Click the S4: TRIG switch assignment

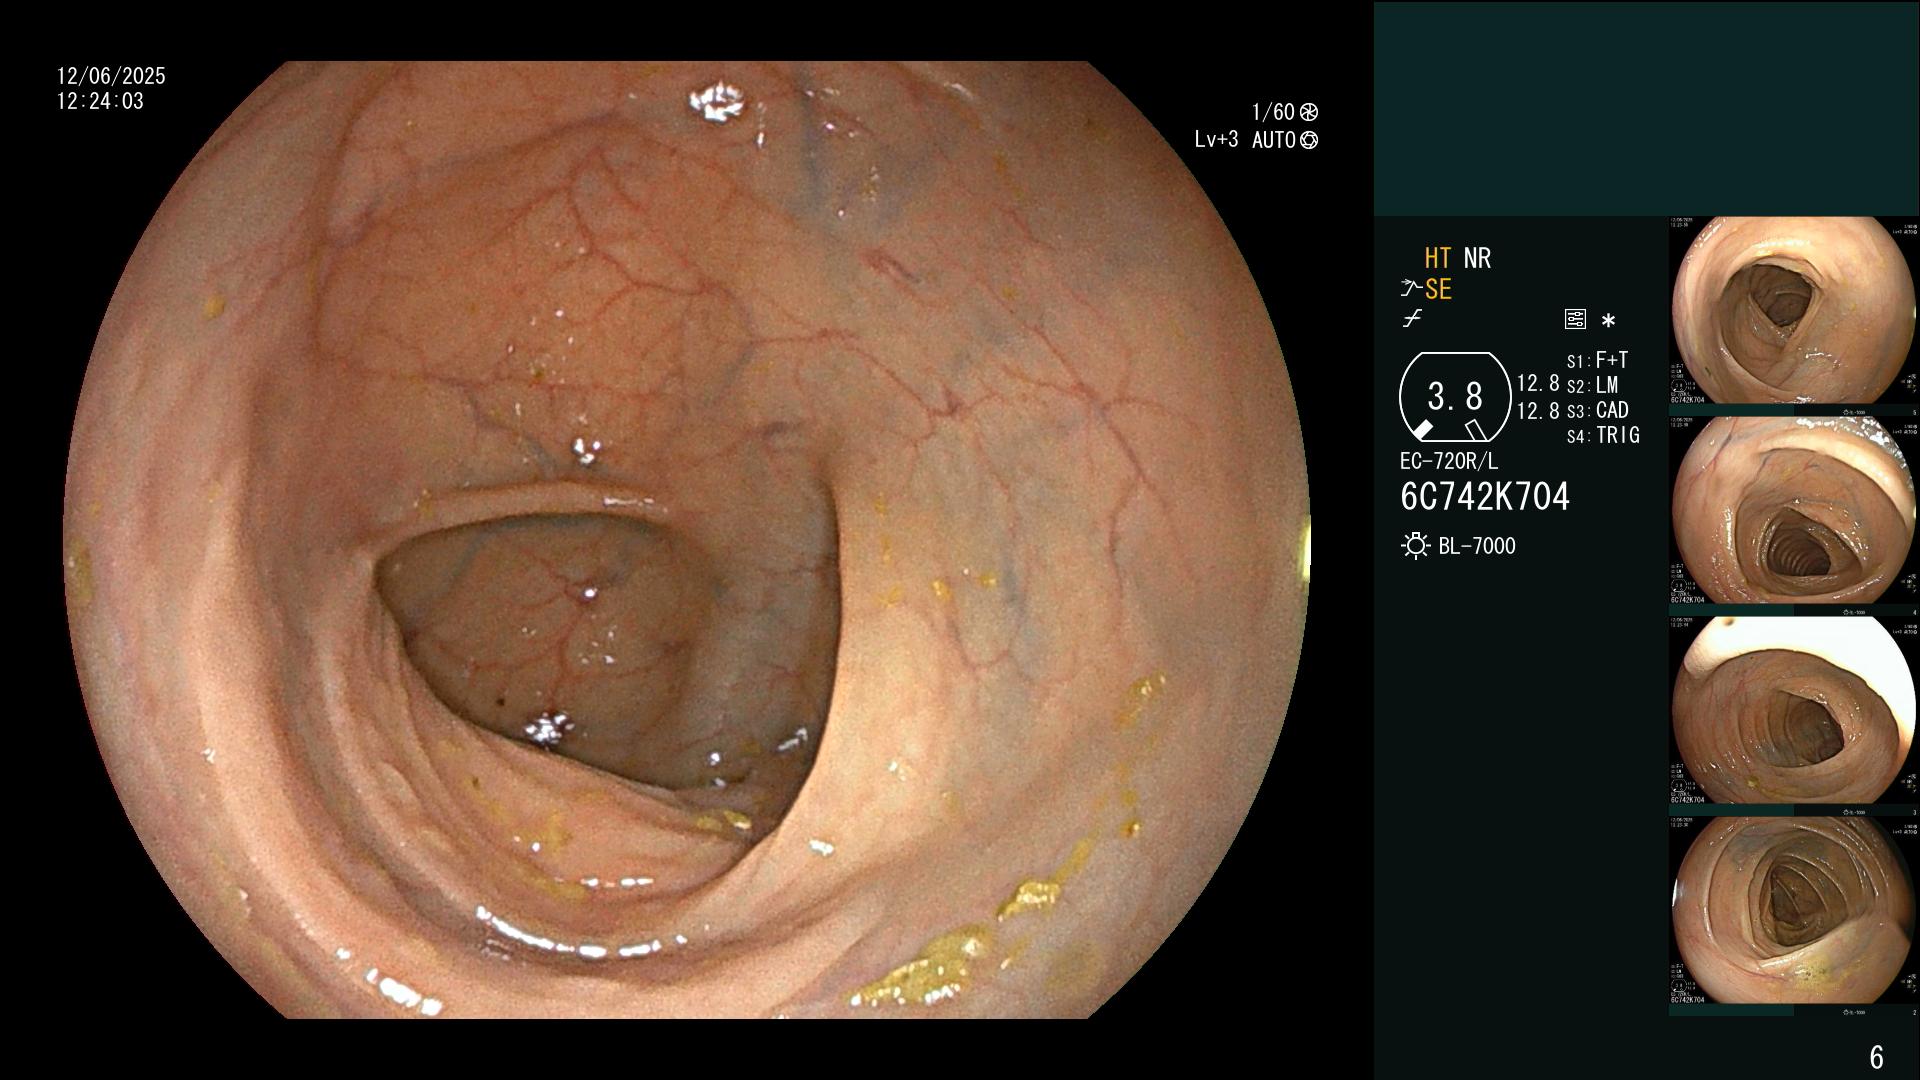(x=1603, y=435)
